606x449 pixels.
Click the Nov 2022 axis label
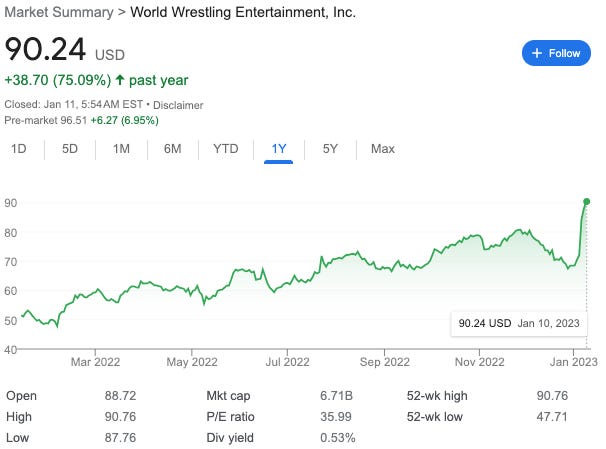[480, 362]
